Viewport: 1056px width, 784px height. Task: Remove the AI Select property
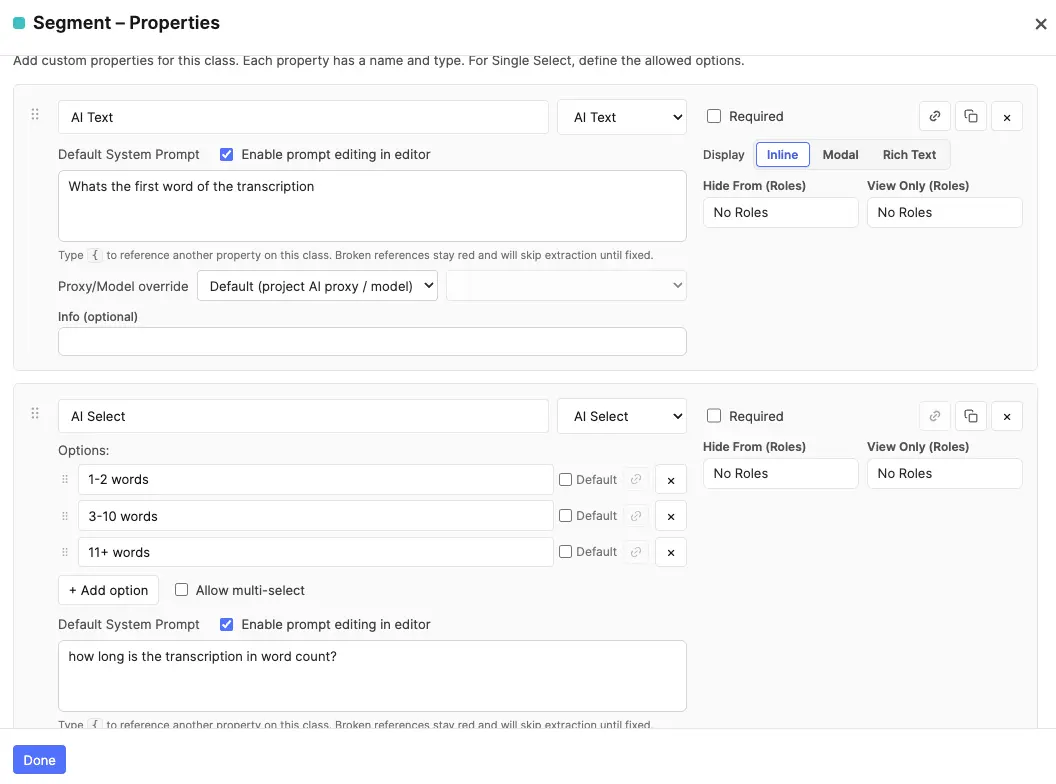point(1007,417)
